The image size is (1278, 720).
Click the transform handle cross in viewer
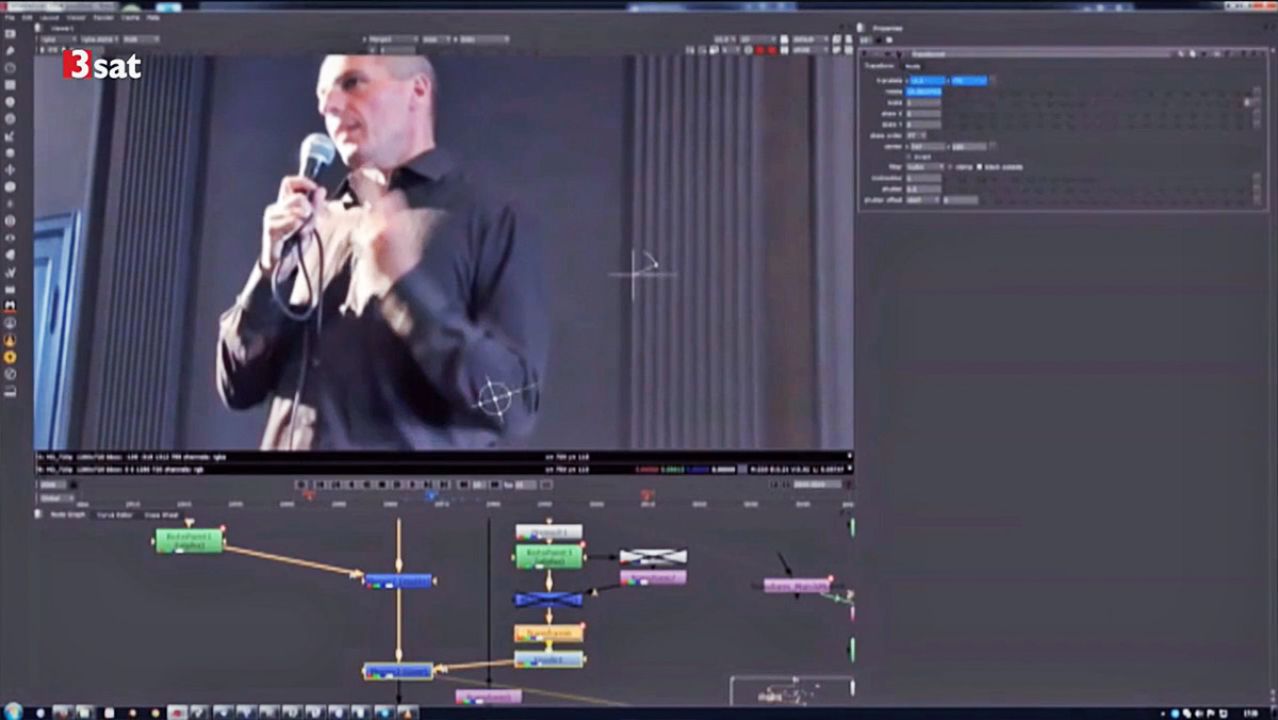[634, 273]
